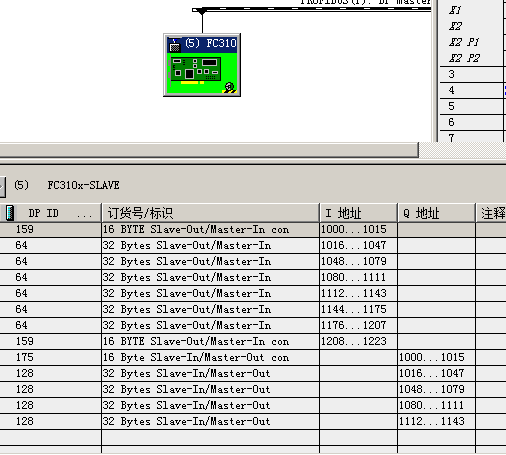Select row with Q address 1048...1079

[x=253, y=389]
